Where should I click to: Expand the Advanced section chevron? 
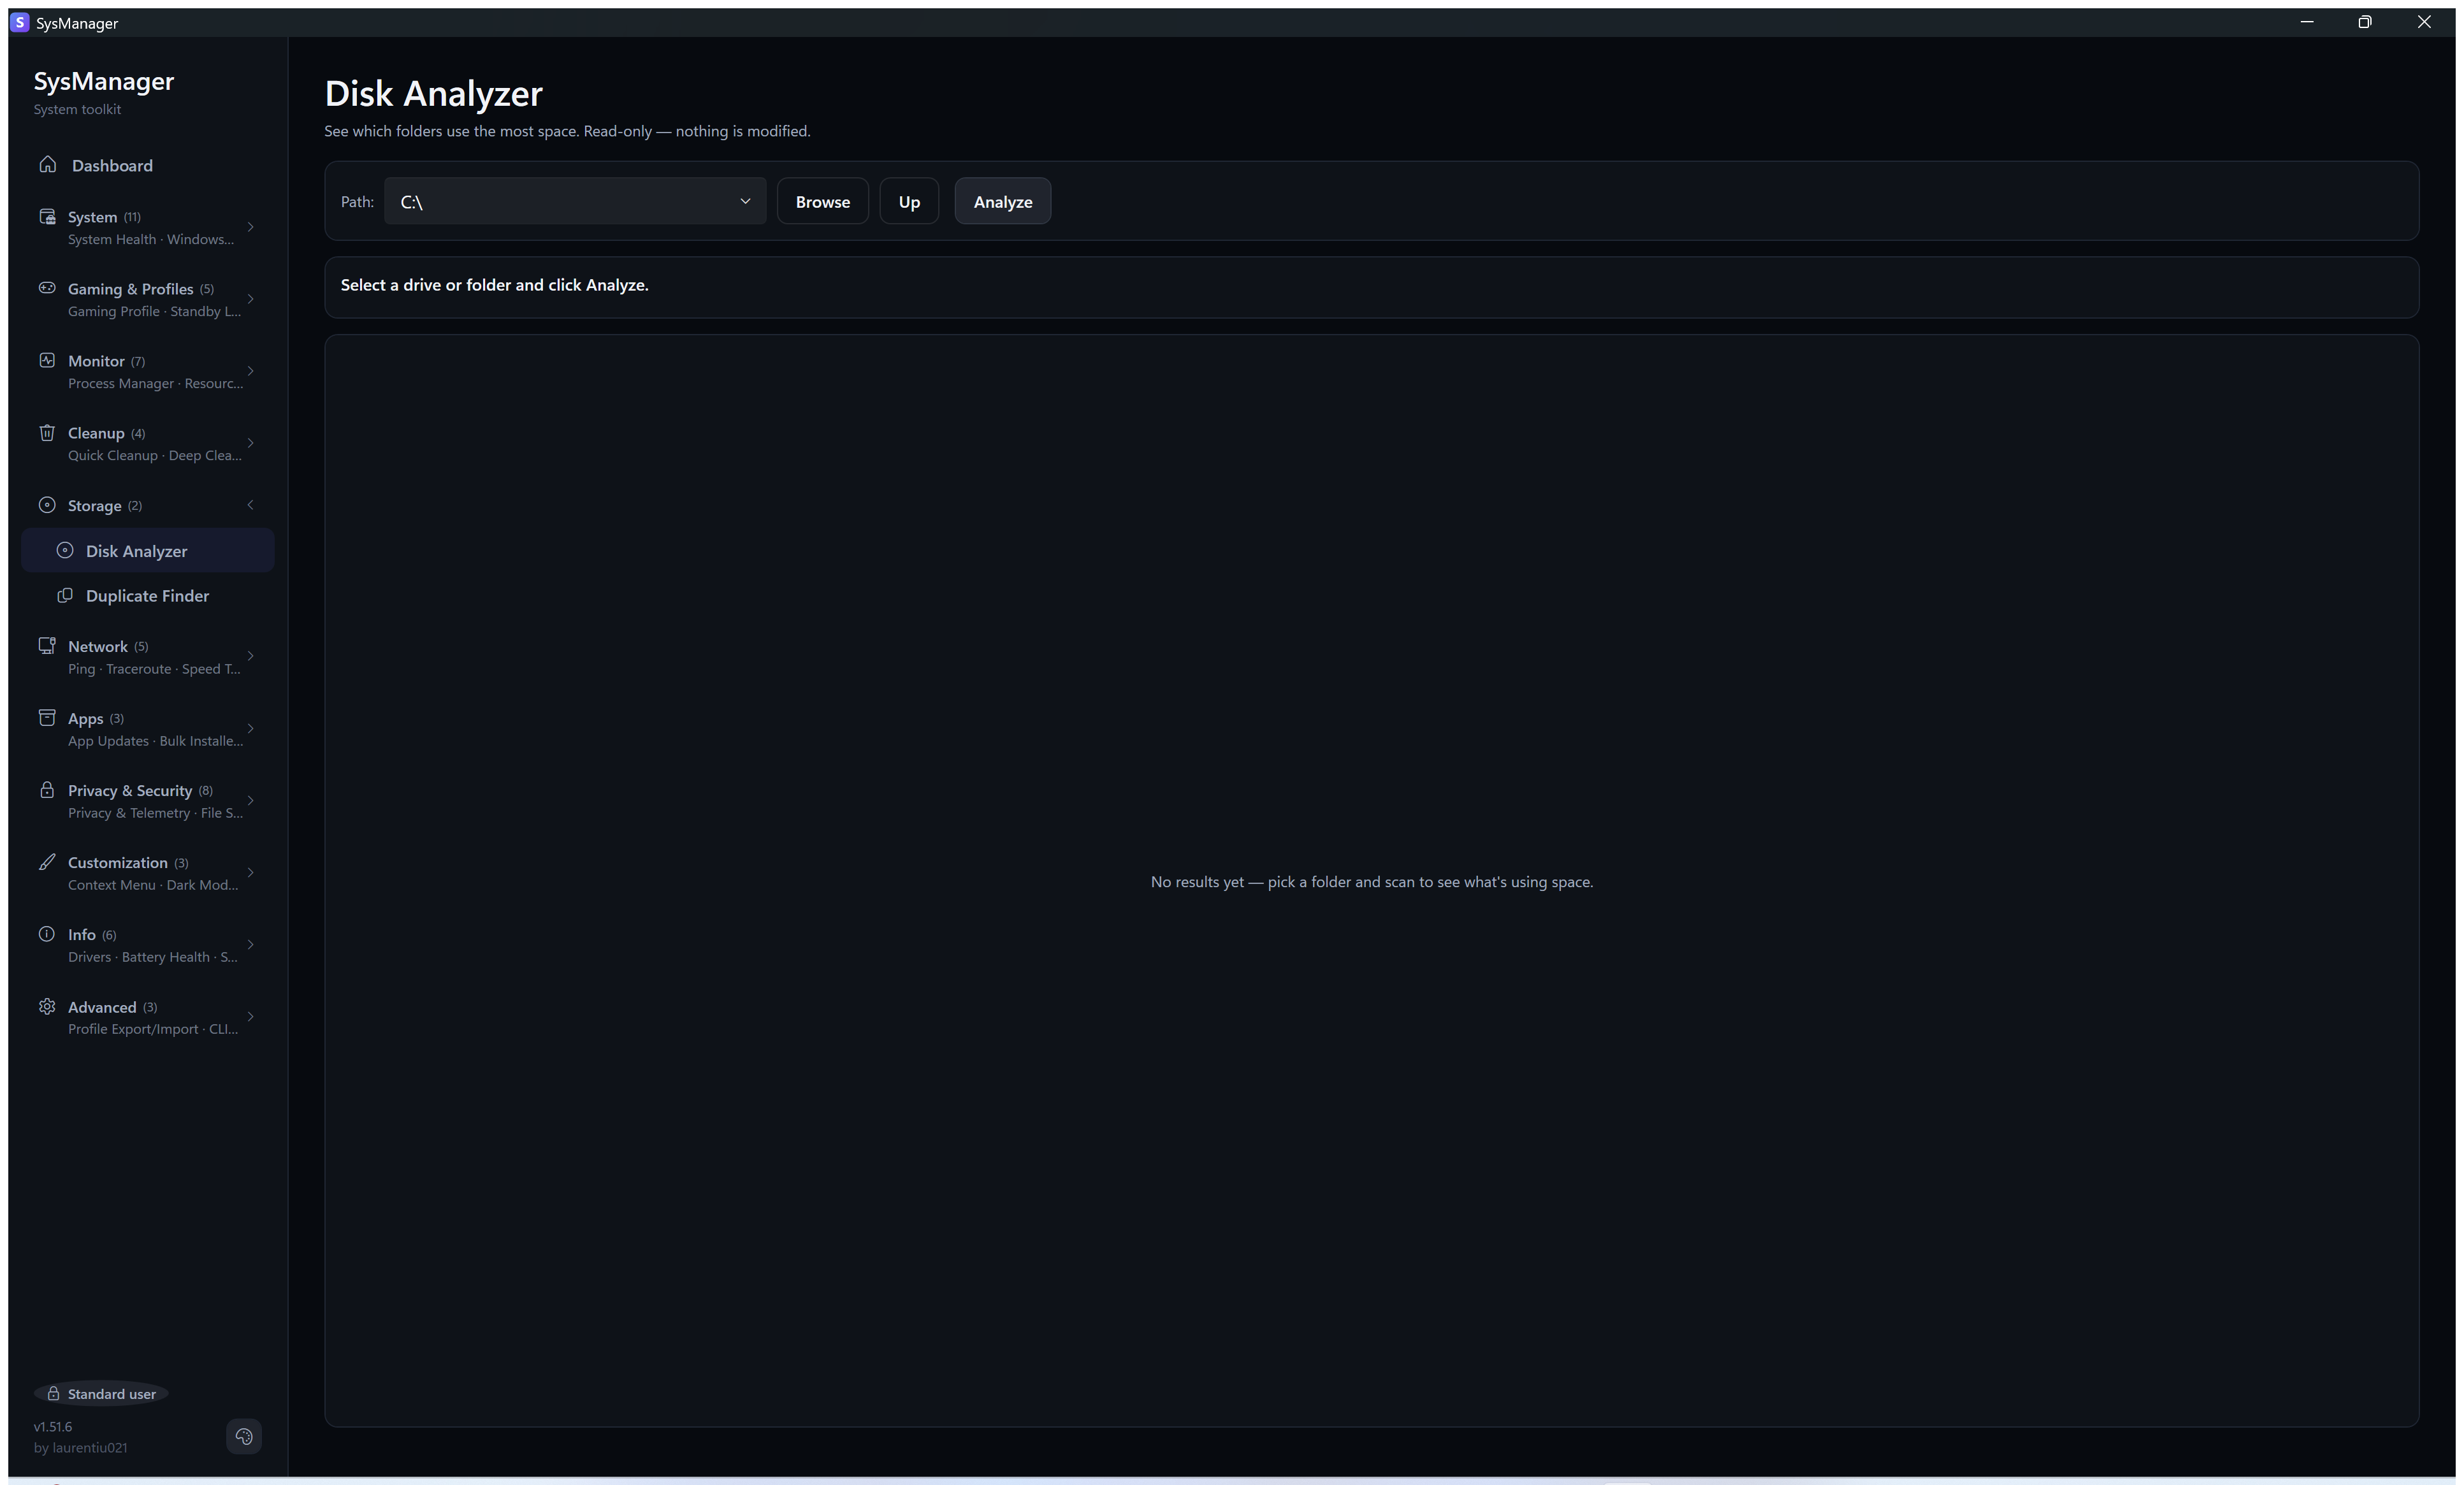[x=250, y=1017]
